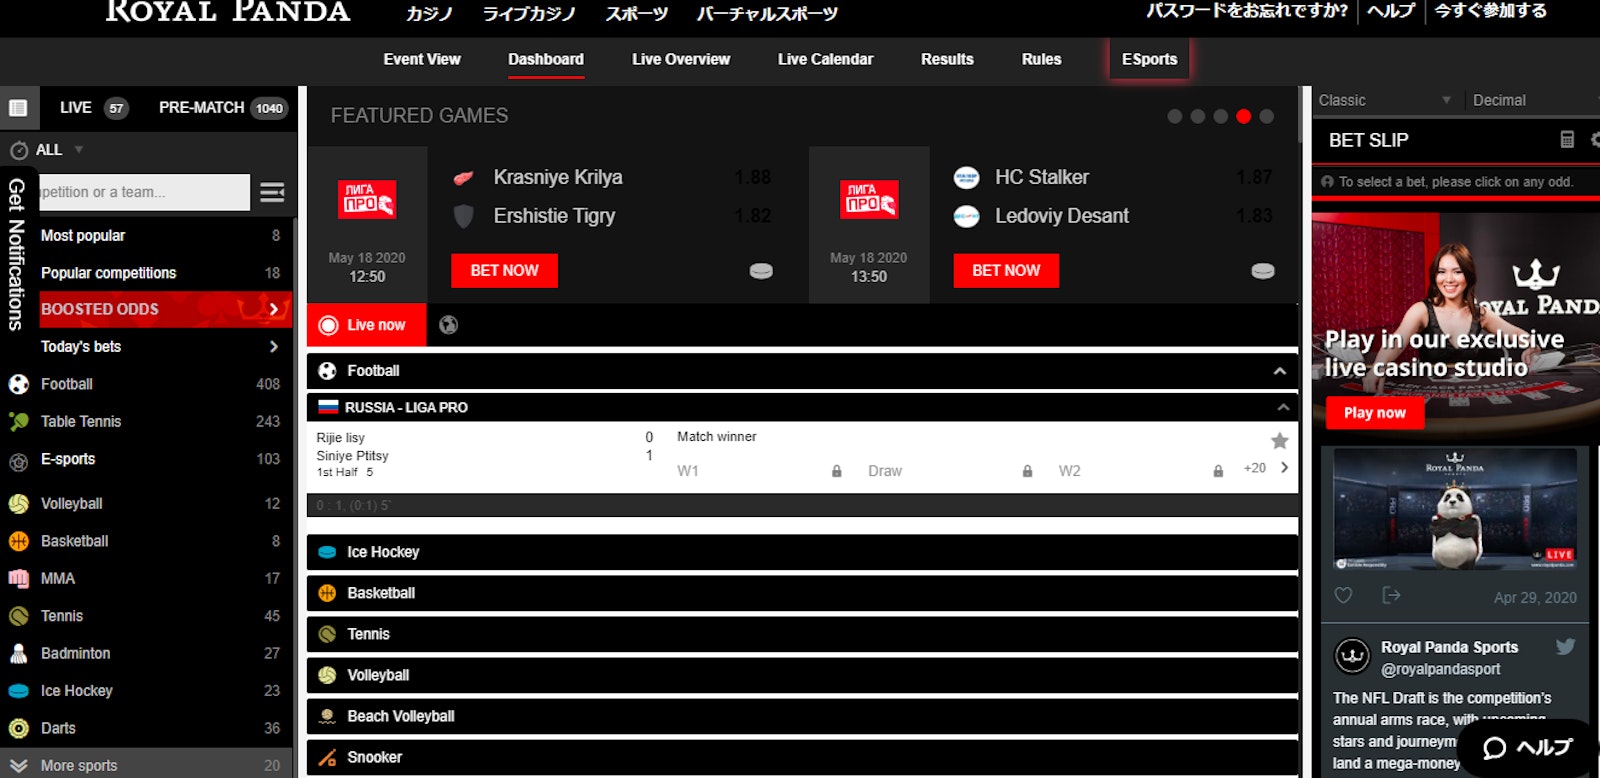This screenshot has width=1600, height=778.
Task: Click the competition or team search field
Action: point(143,192)
